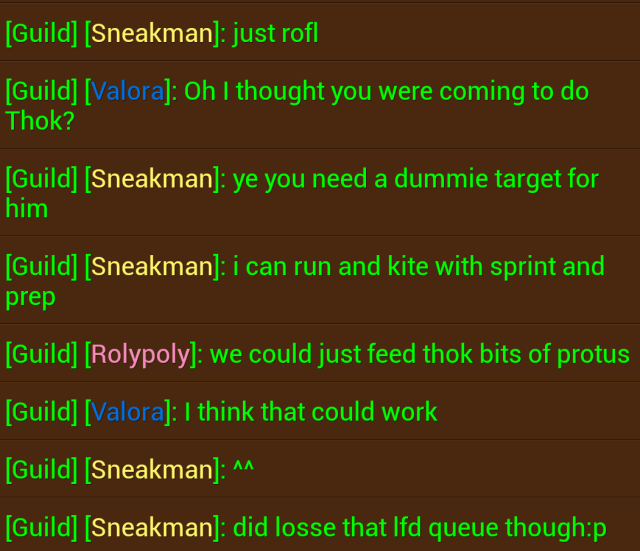Select the 'we could just feed thok' message

click(x=320, y=353)
